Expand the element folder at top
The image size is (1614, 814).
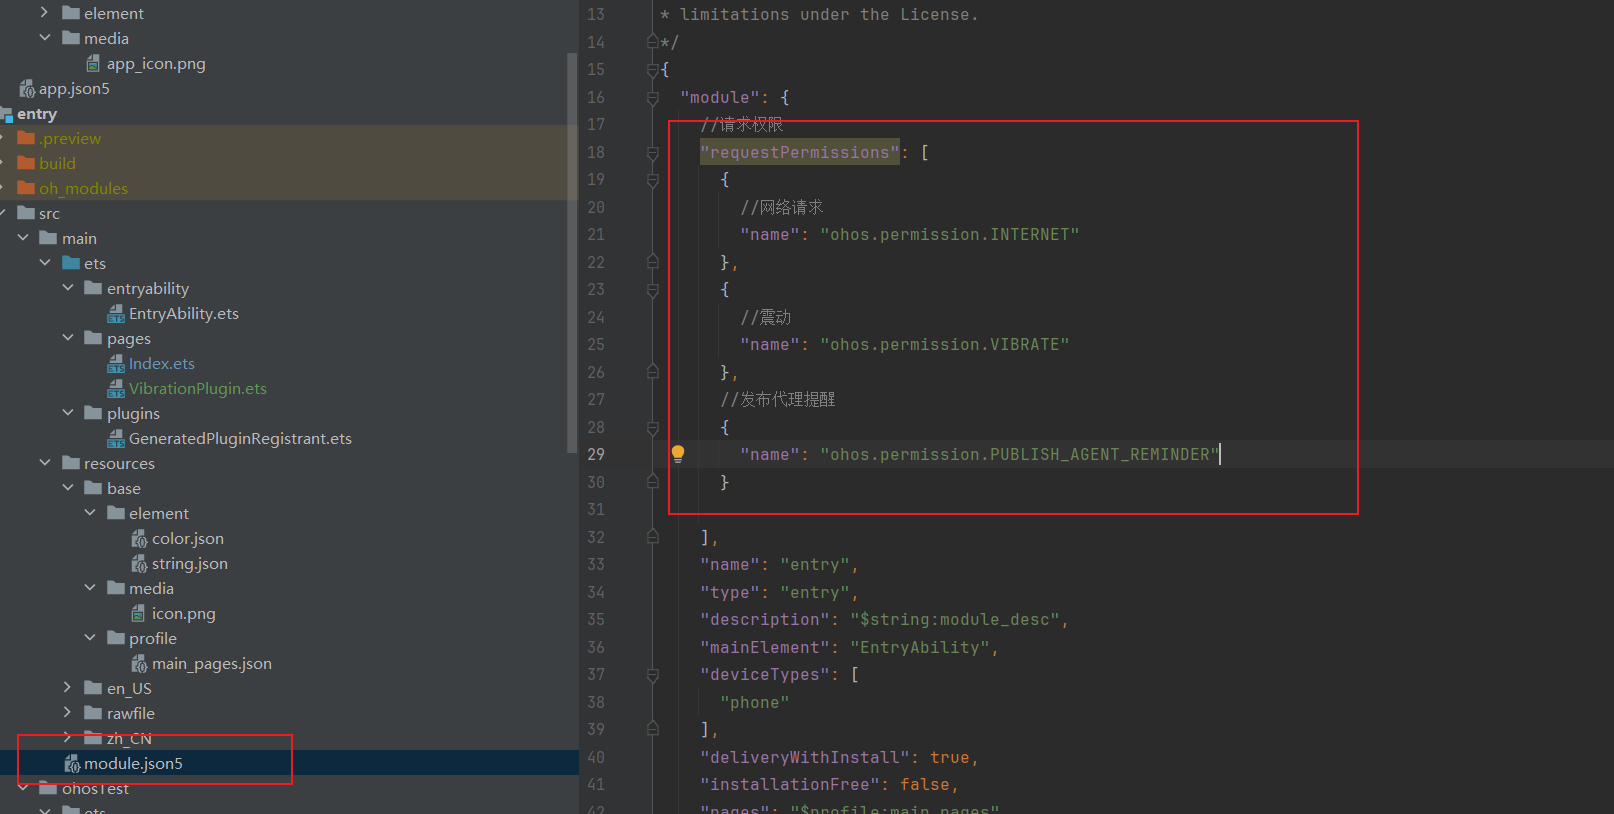click(x=45, y=13)
